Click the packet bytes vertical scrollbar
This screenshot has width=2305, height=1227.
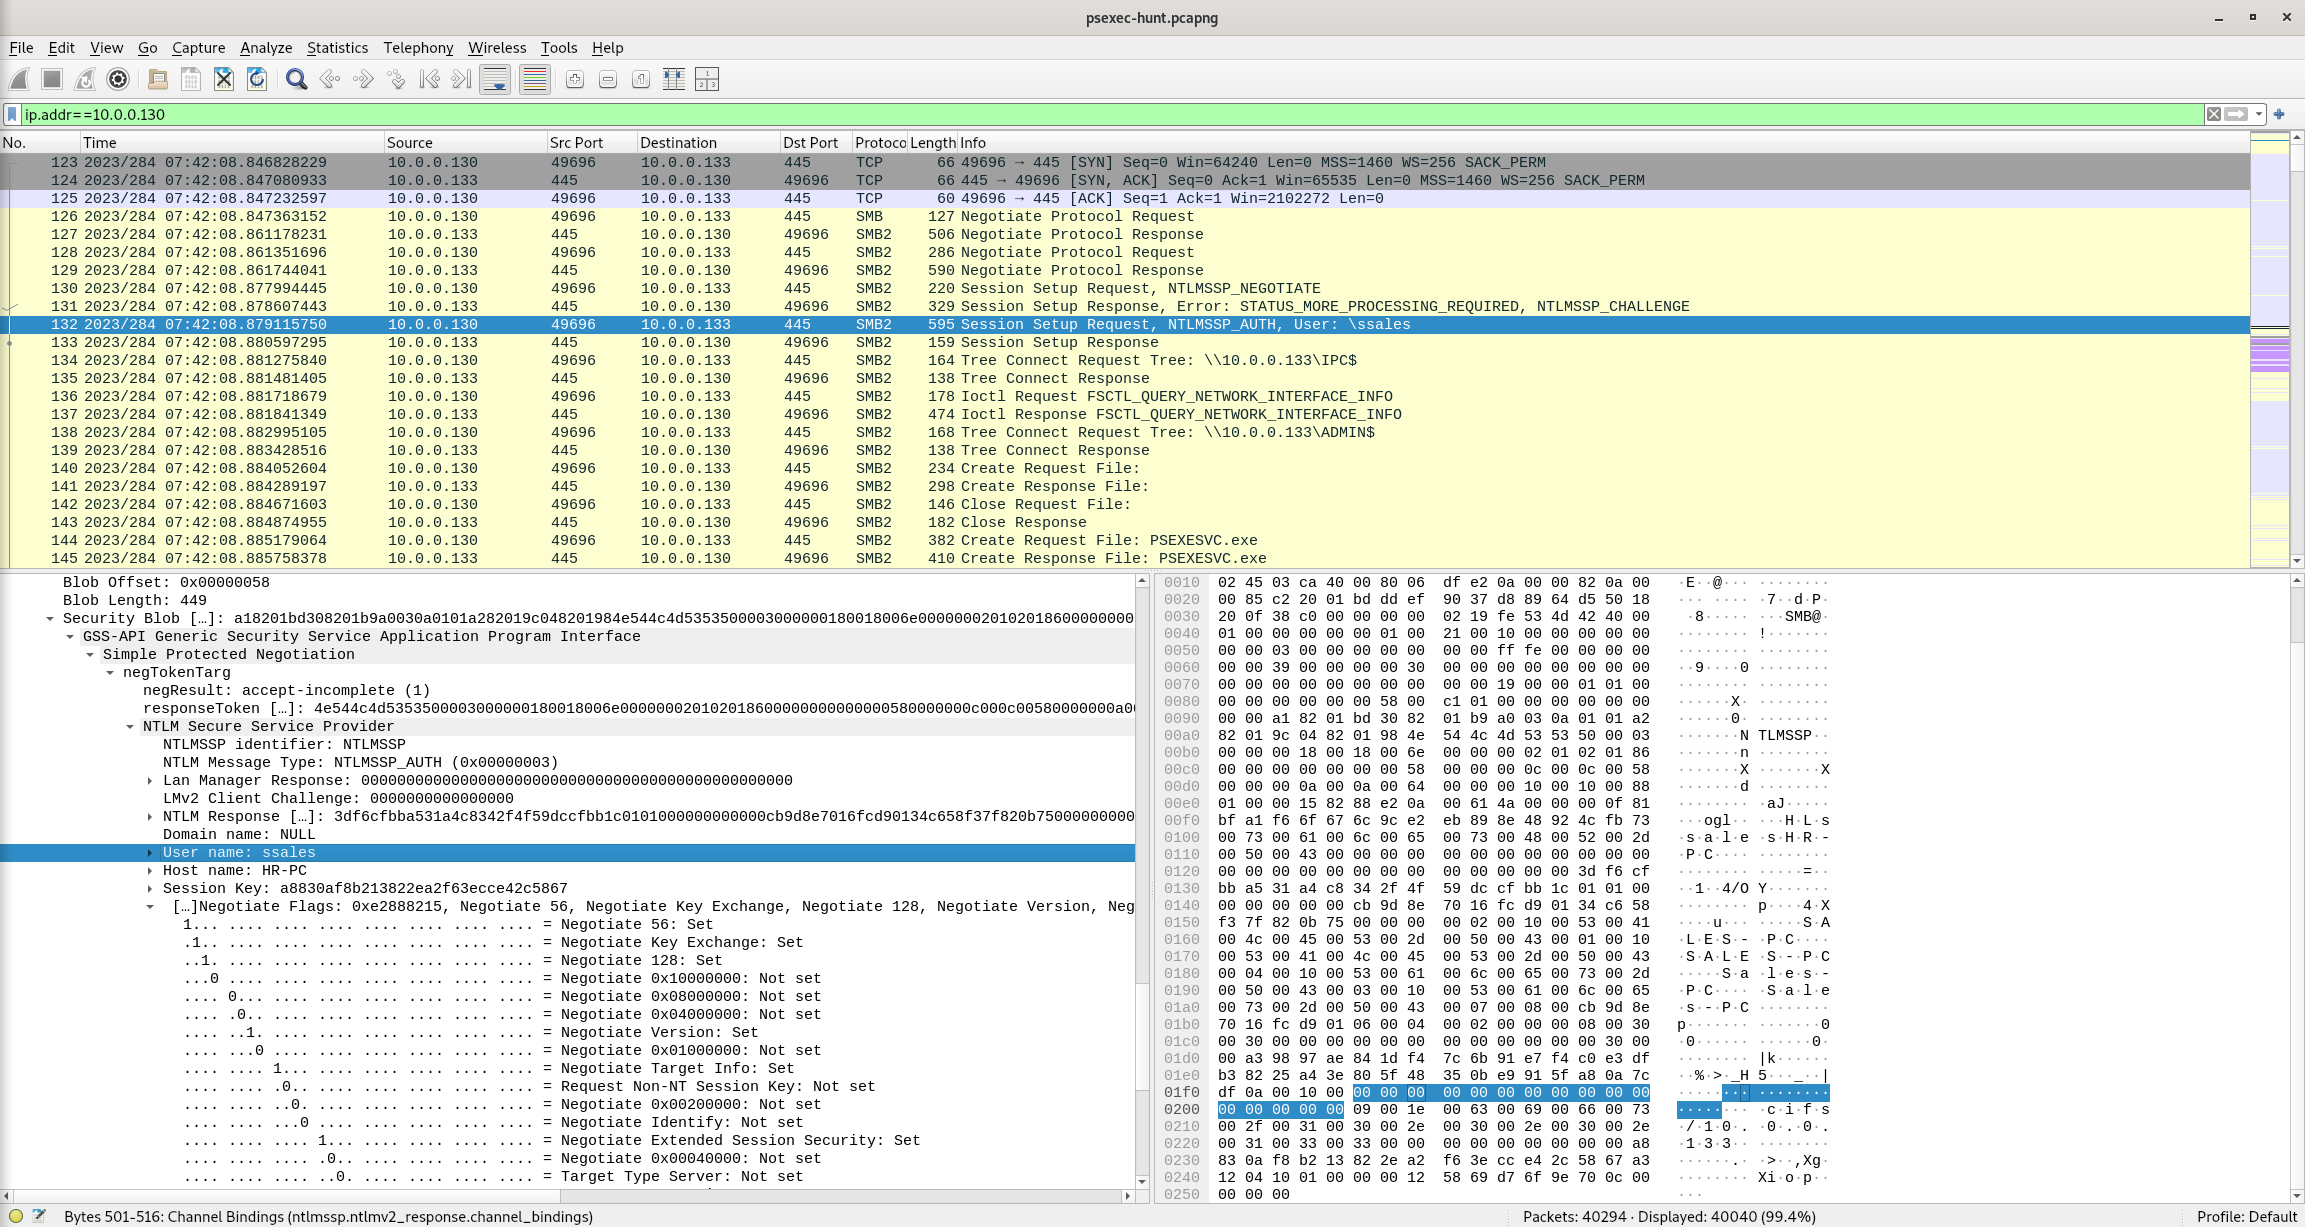2297,888
